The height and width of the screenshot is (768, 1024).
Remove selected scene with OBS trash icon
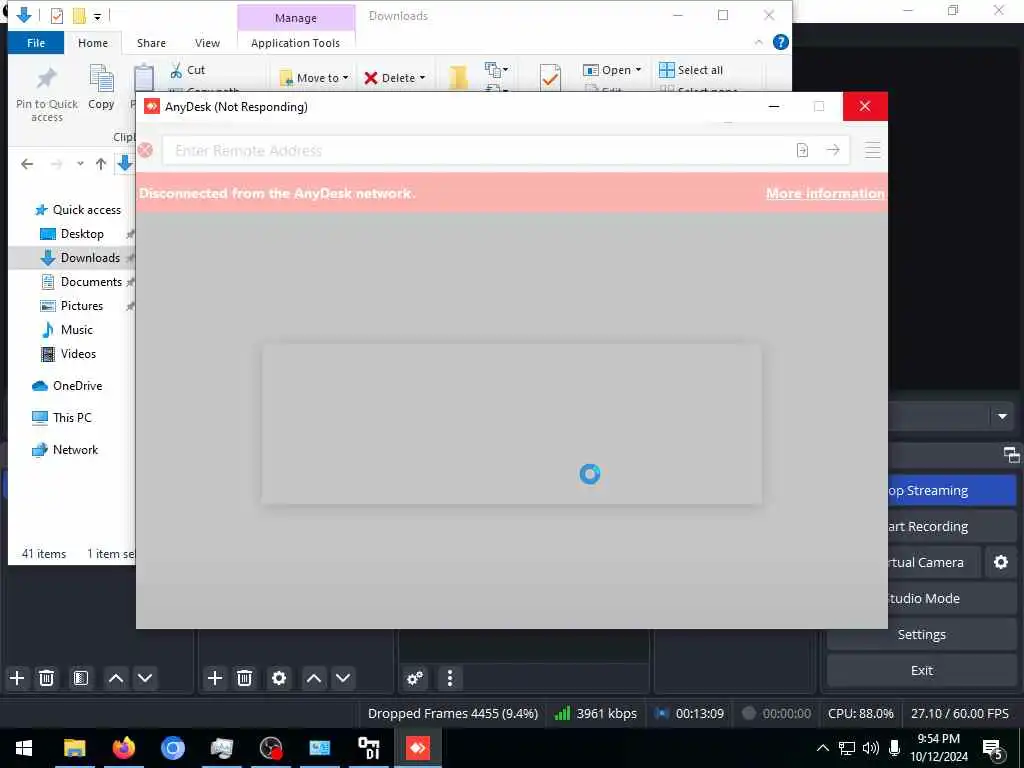[46, 678]
